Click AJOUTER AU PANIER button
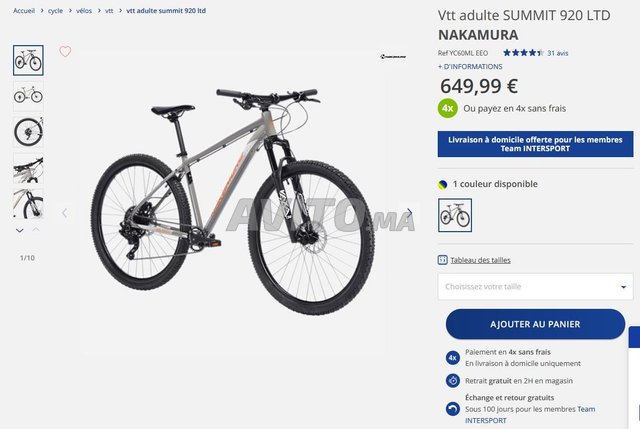This screenshot has height=429, width=640. pyautogui.click(x=535, y=324)
